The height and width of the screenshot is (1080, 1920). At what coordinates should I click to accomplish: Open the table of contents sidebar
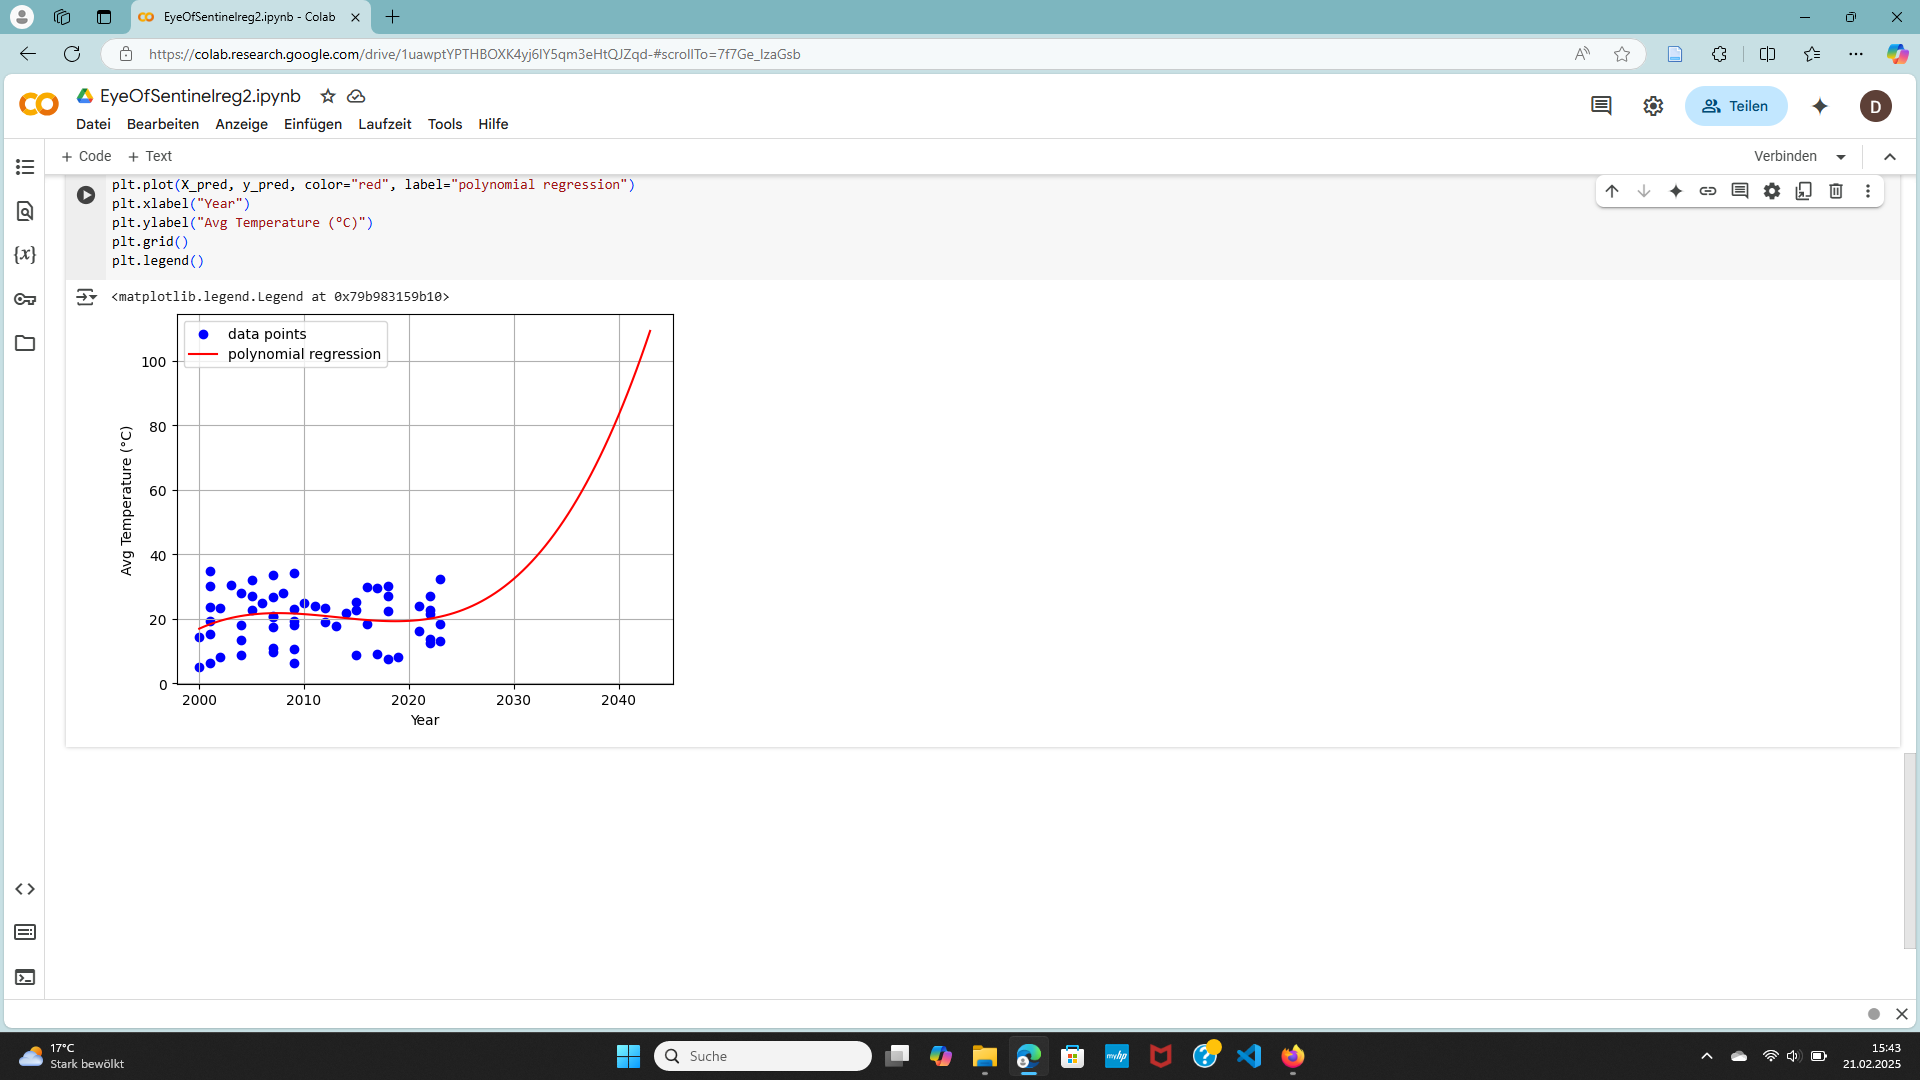pyautogui.click(x=25, y=167)
